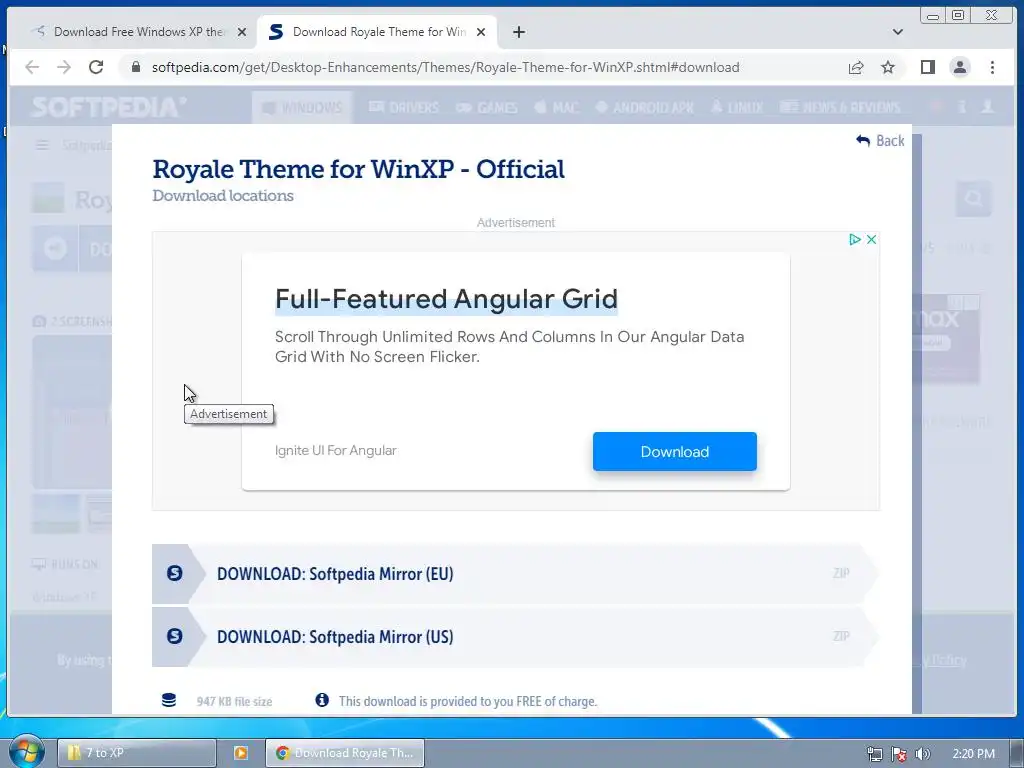Image resolution: width=1024 pixels, height=768 pixels.
Task: Click the address bar URL
Action: tap(445, 67)
